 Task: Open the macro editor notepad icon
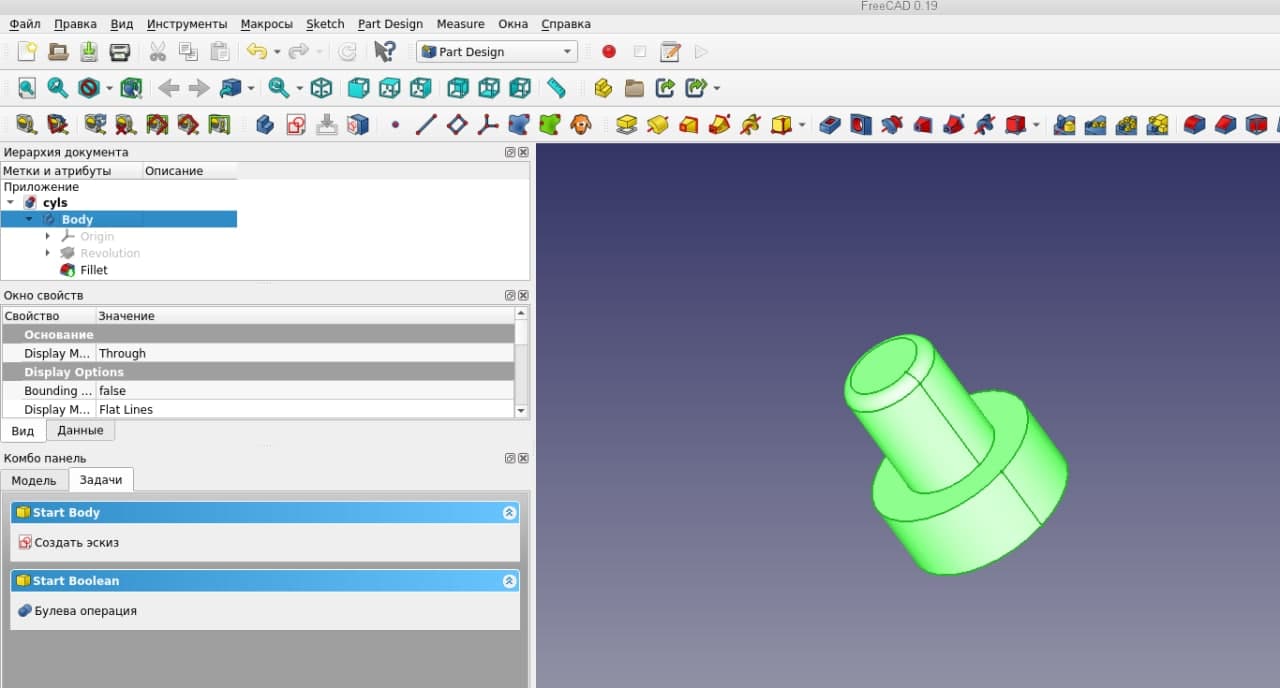point(670,51)
